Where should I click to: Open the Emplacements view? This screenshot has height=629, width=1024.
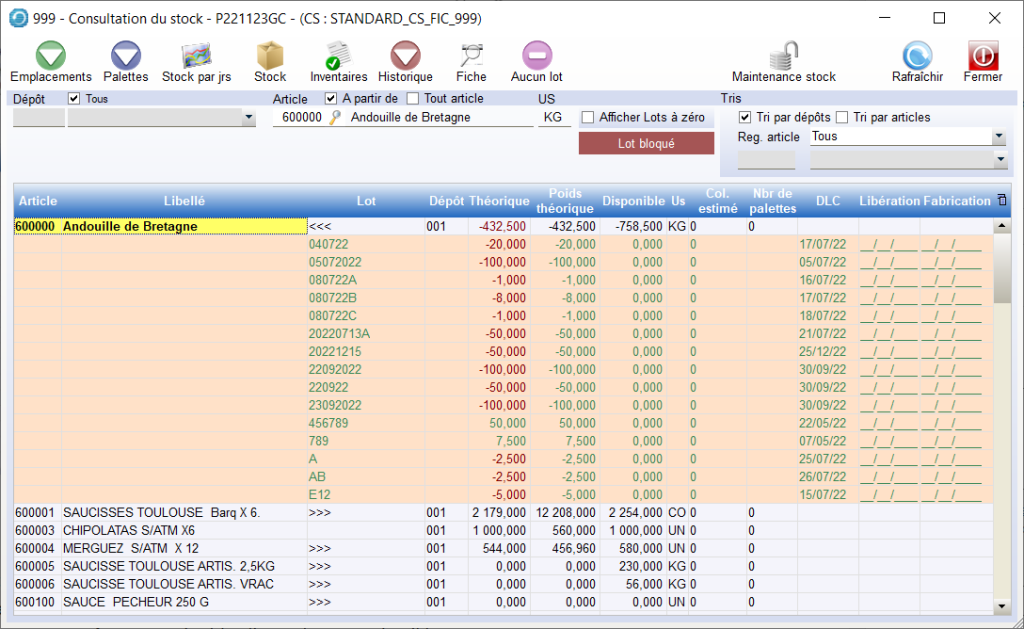tap(51, 57)
